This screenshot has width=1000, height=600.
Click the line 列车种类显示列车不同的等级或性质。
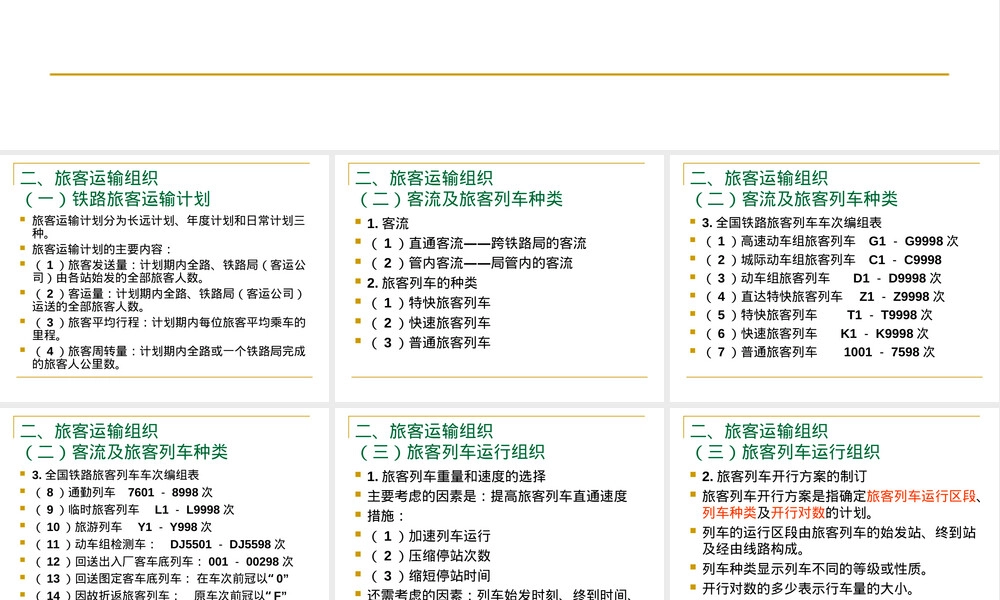click(x=815, y=569)
